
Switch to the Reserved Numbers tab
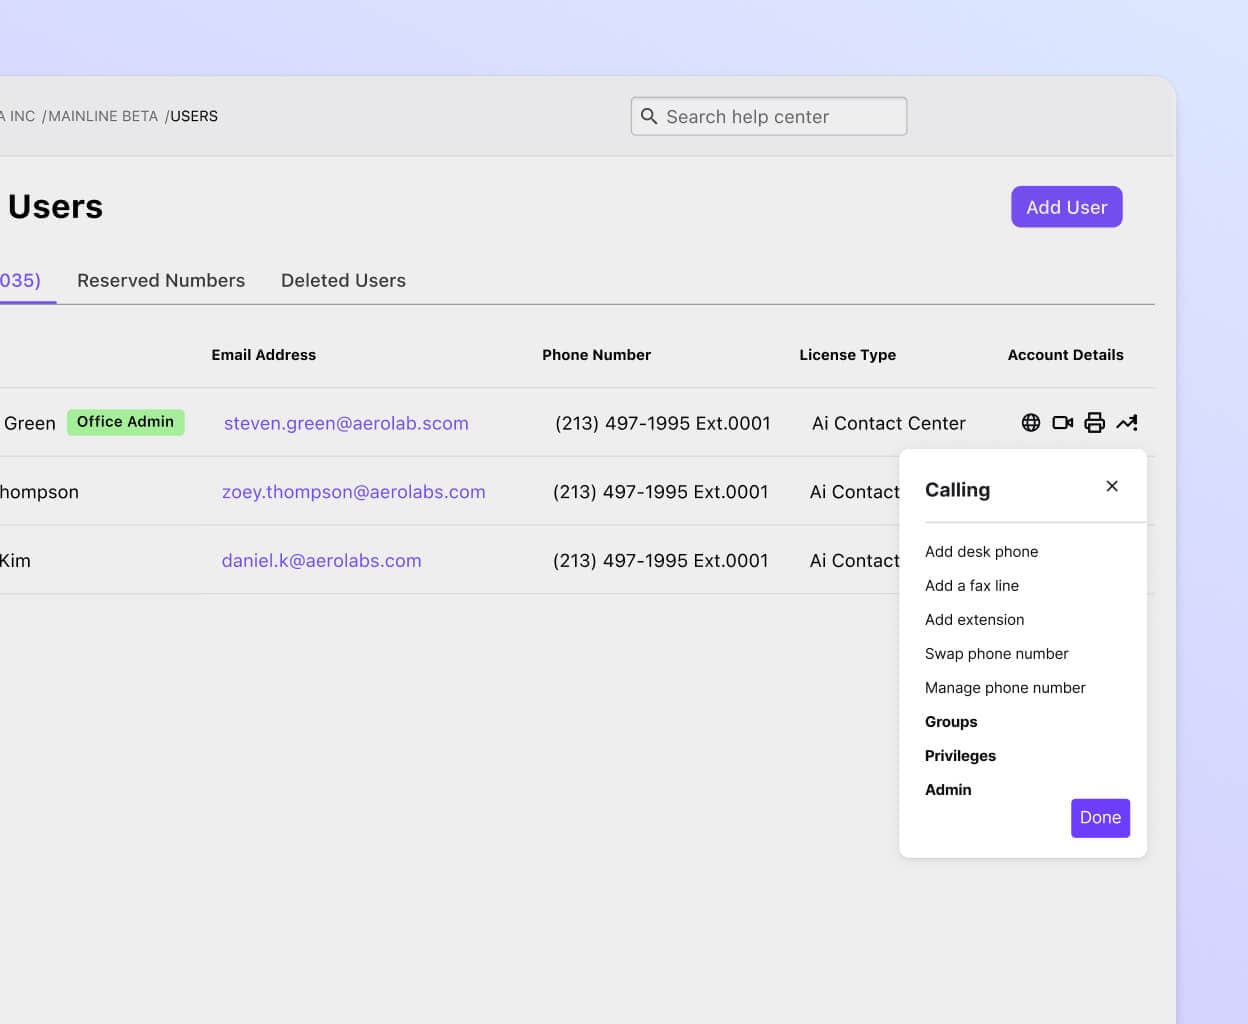[x=161, y=280]
